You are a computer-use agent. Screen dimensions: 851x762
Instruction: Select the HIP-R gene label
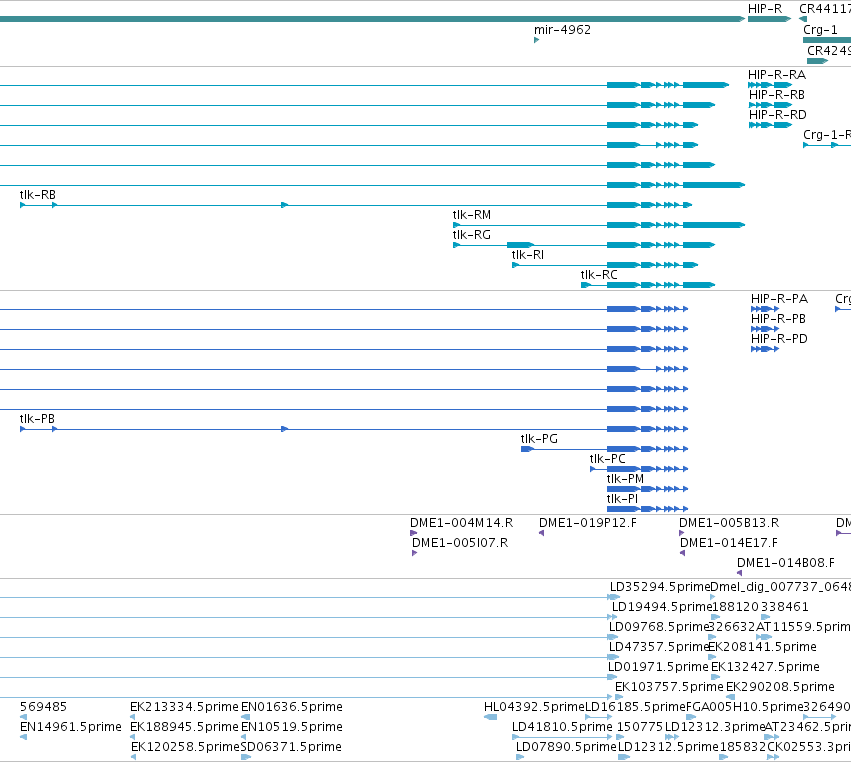tap(765, 9)
